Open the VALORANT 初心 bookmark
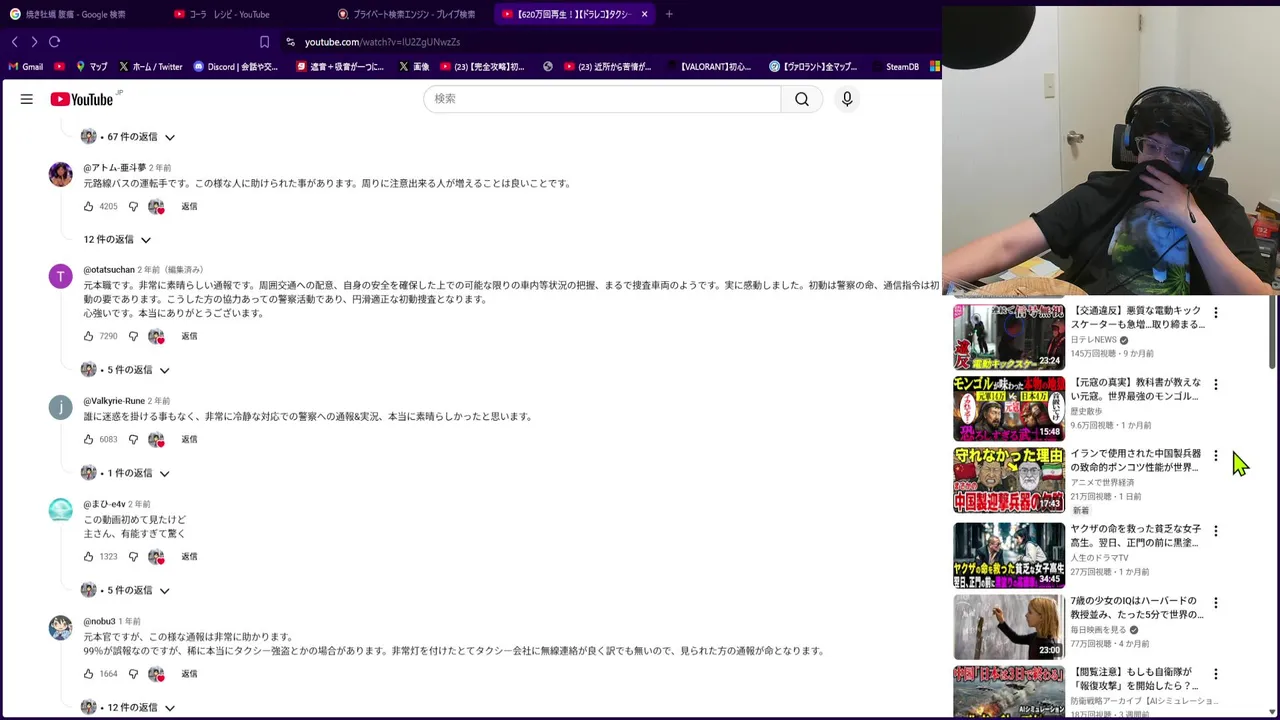 (707, 67)
